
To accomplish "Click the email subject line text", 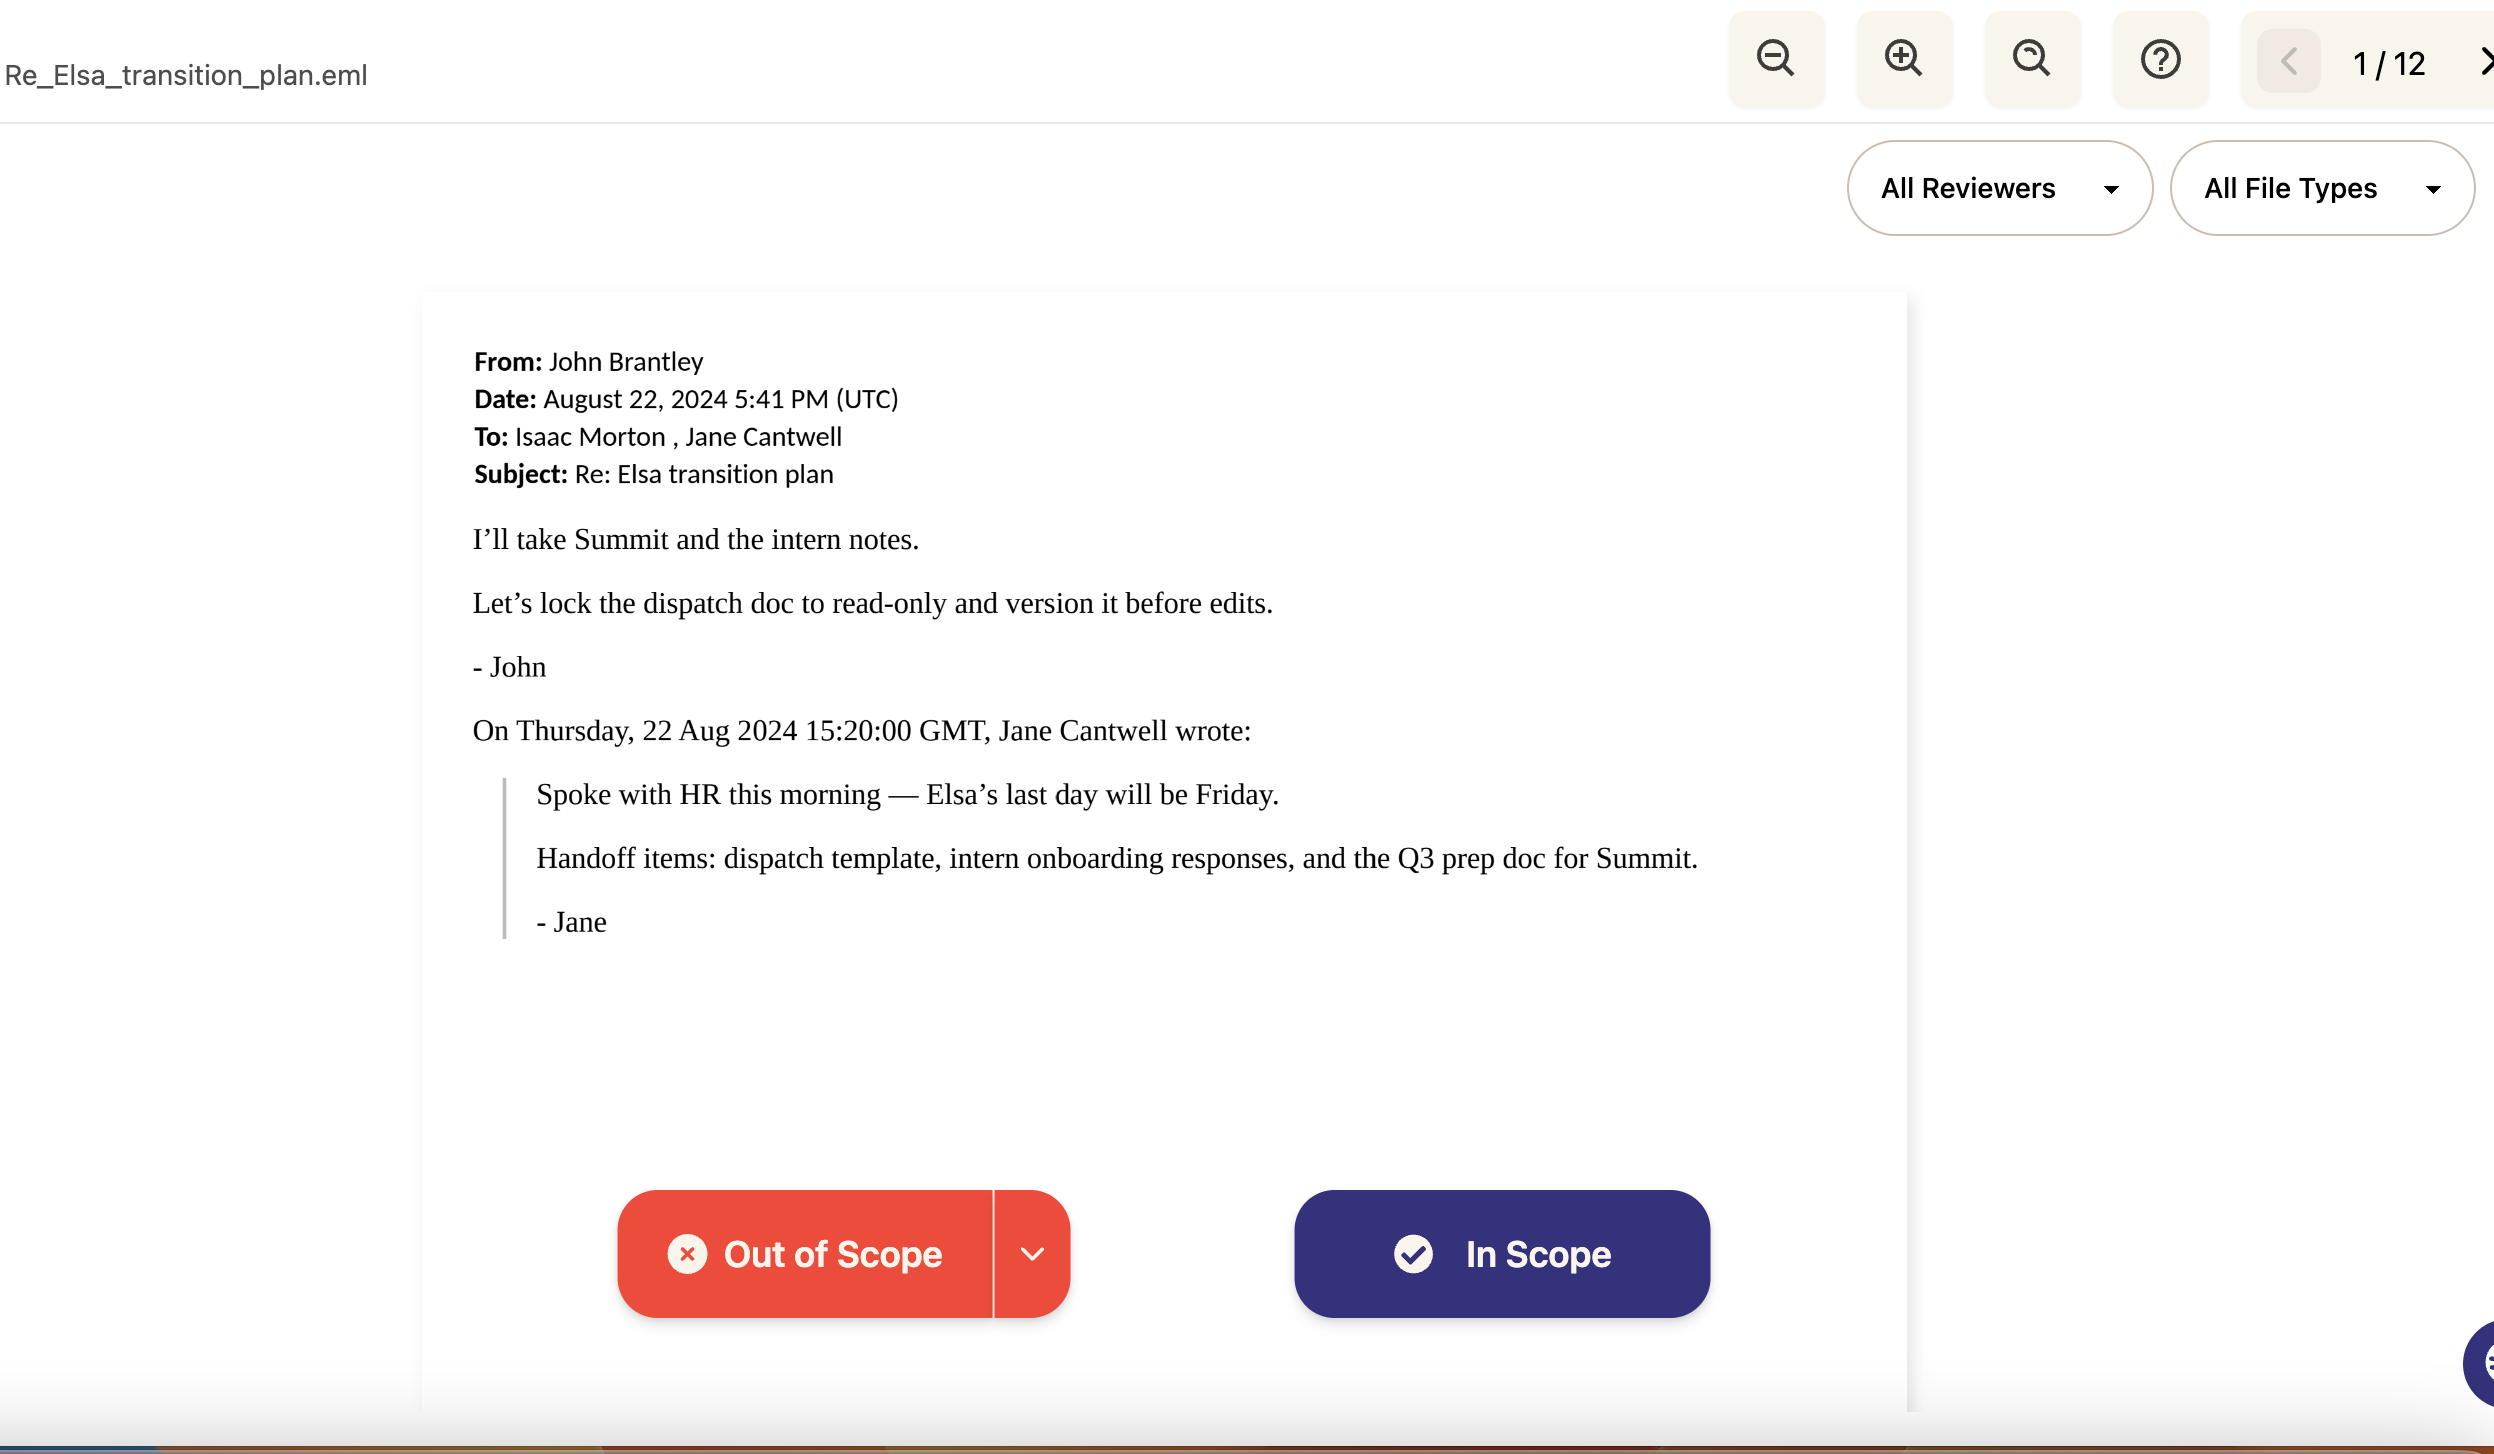I will point(653,474).
